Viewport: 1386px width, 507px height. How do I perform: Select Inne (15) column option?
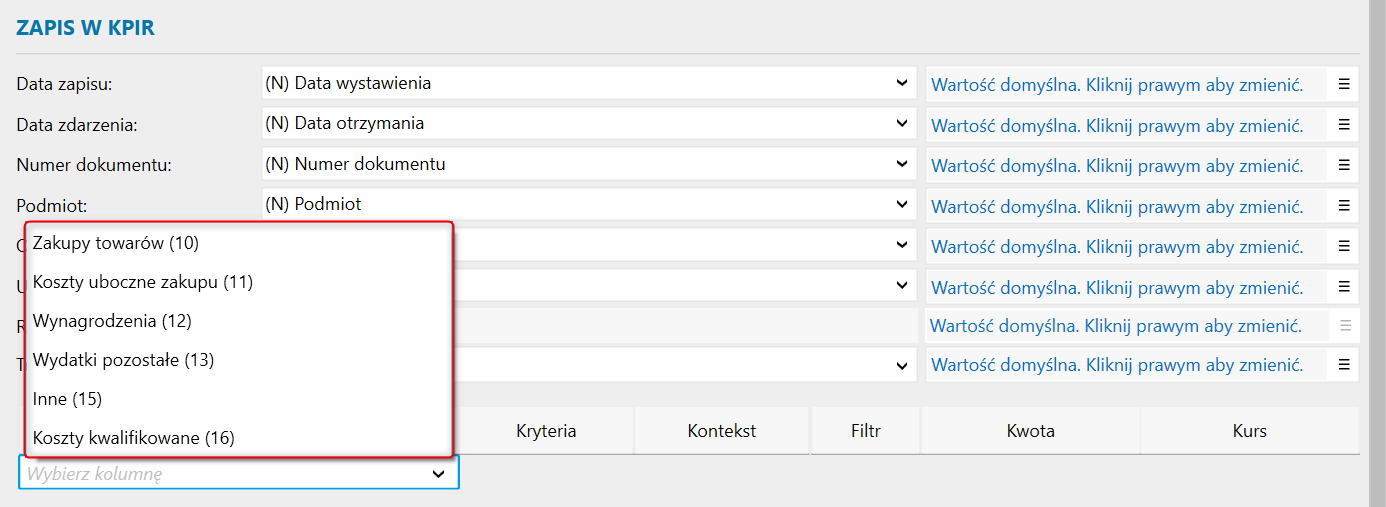pyautogui.click(x=68, y=399)
